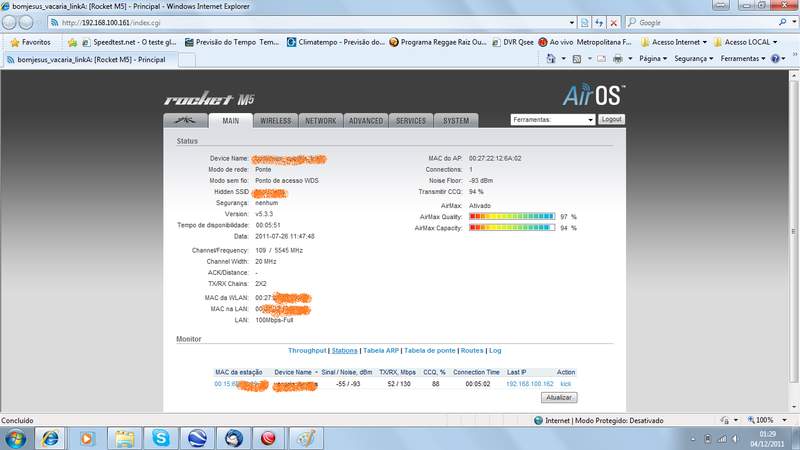Open Paint from the taskbar
The width and height of the screenshot is (800, 450).
point(306,439)
